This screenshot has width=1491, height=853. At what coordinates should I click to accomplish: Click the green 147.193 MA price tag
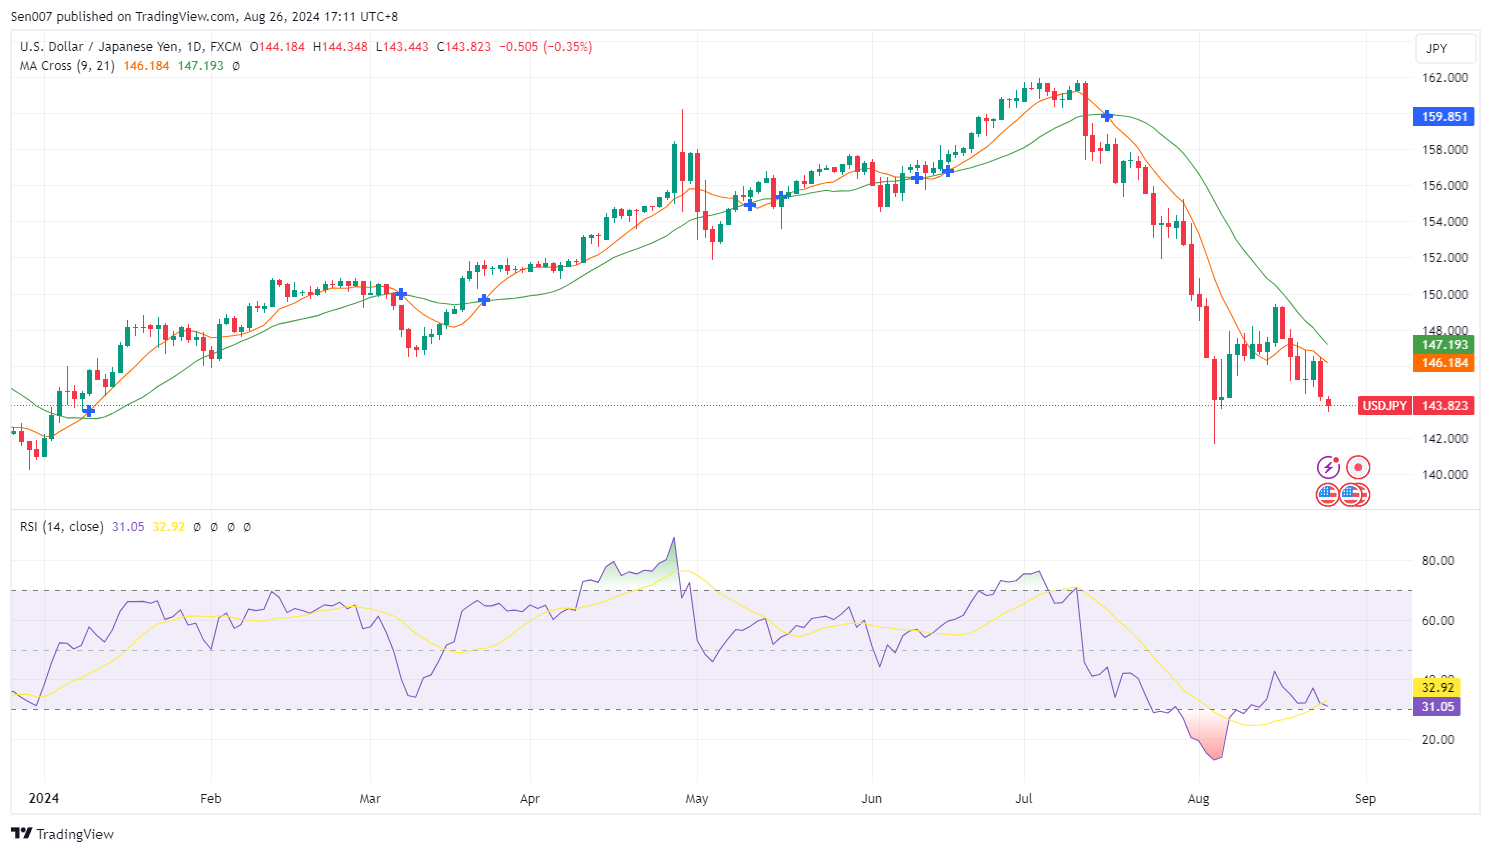coord(1445,345)
